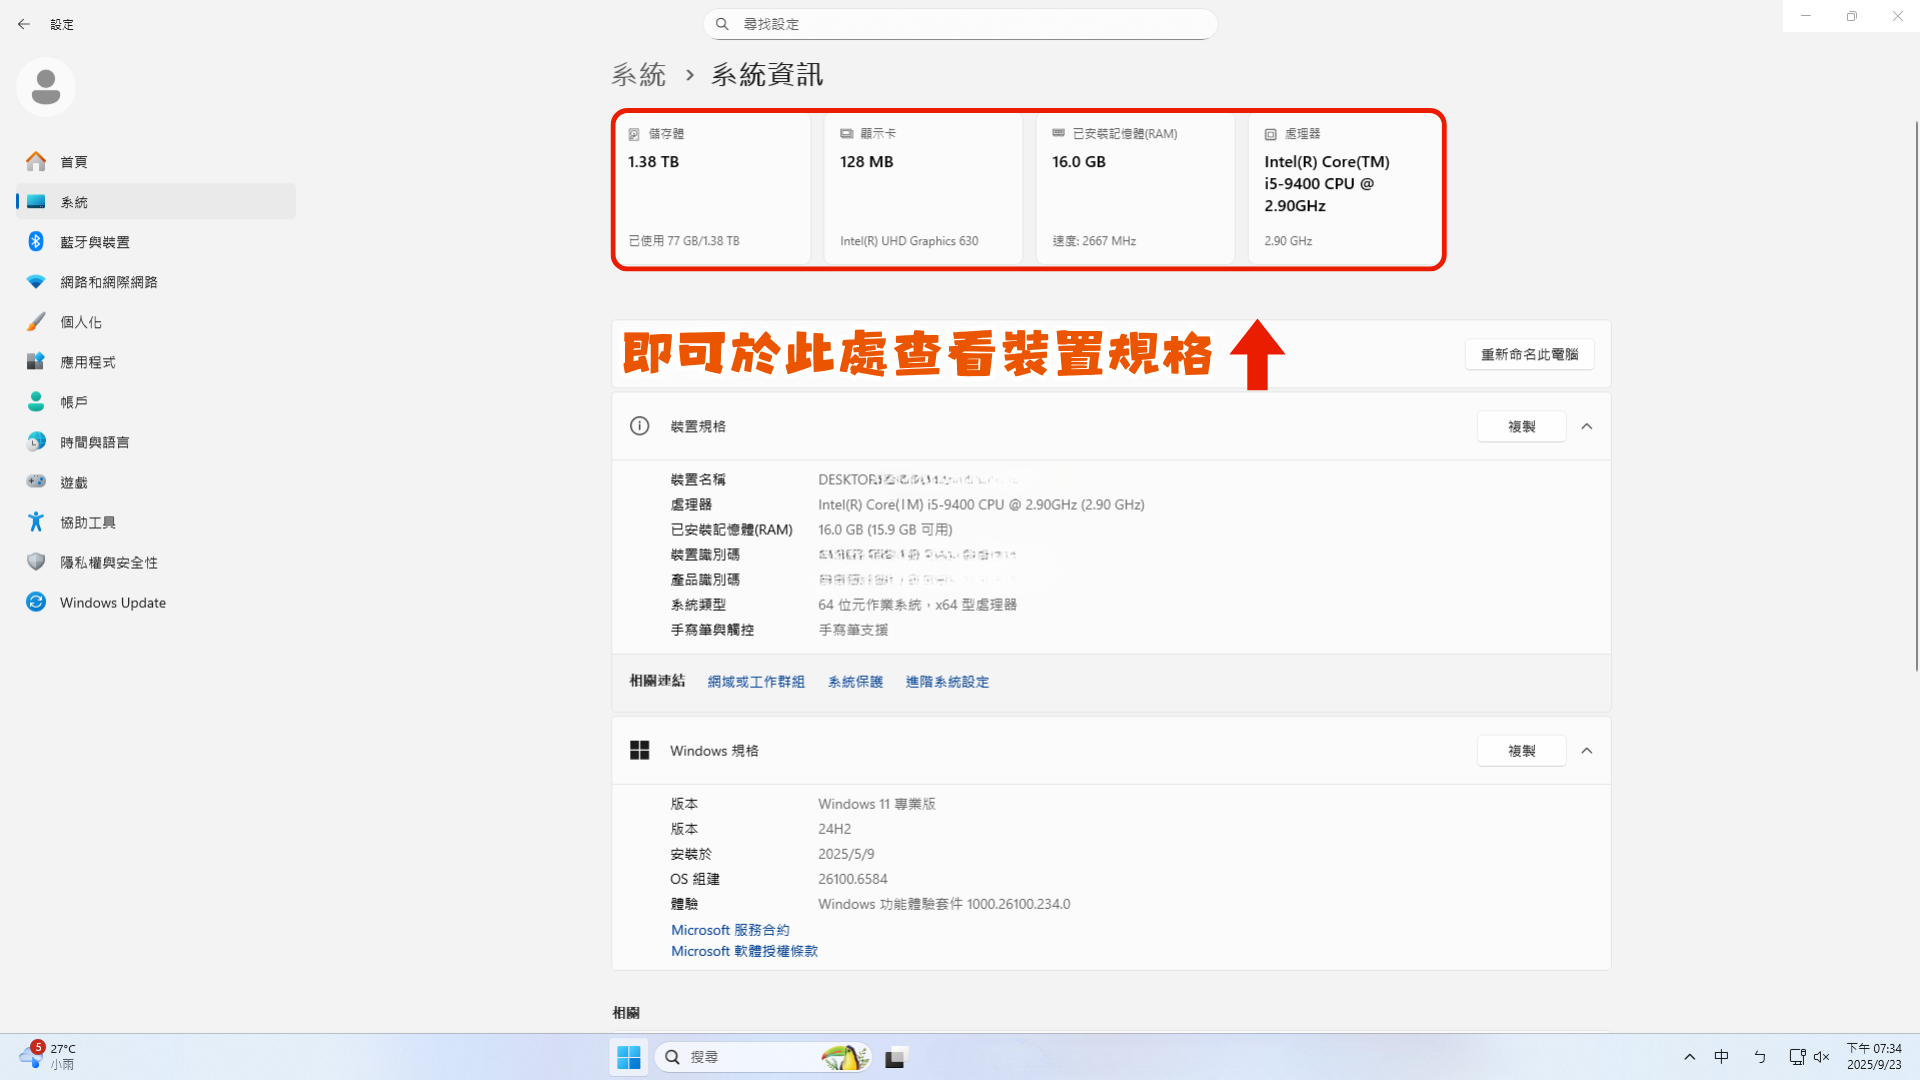
Task: Click the user profile avatar icon
Action: click(x=46, y=87)
